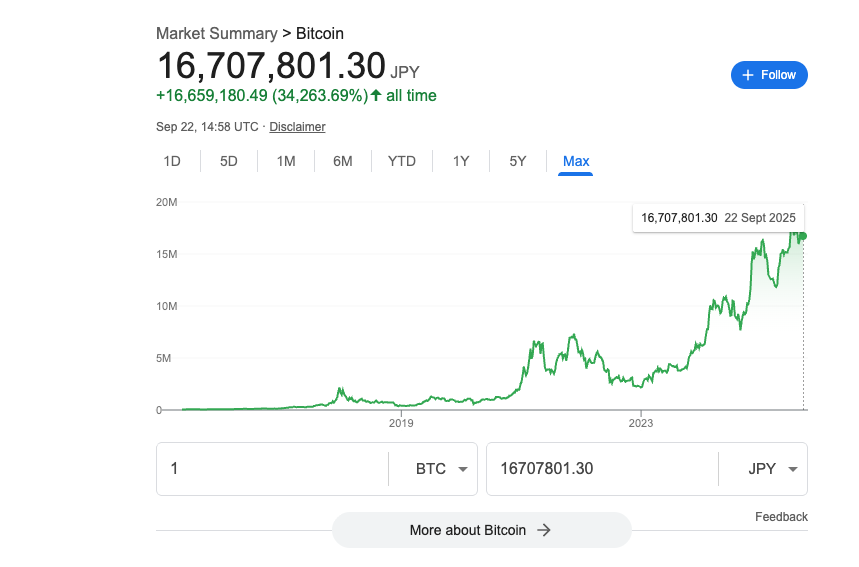Switch to the 5D range tab

[x=229, y=161]
